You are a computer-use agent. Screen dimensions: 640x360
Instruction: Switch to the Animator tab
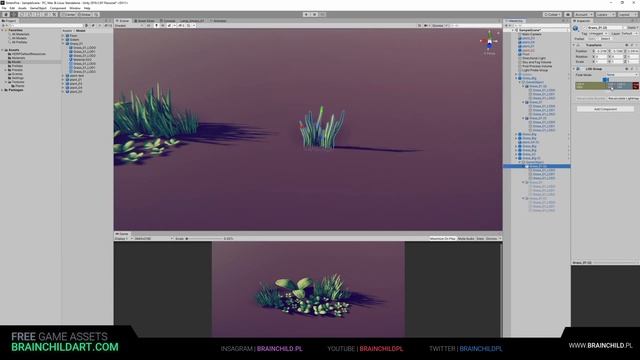click(x=218, y=20)
